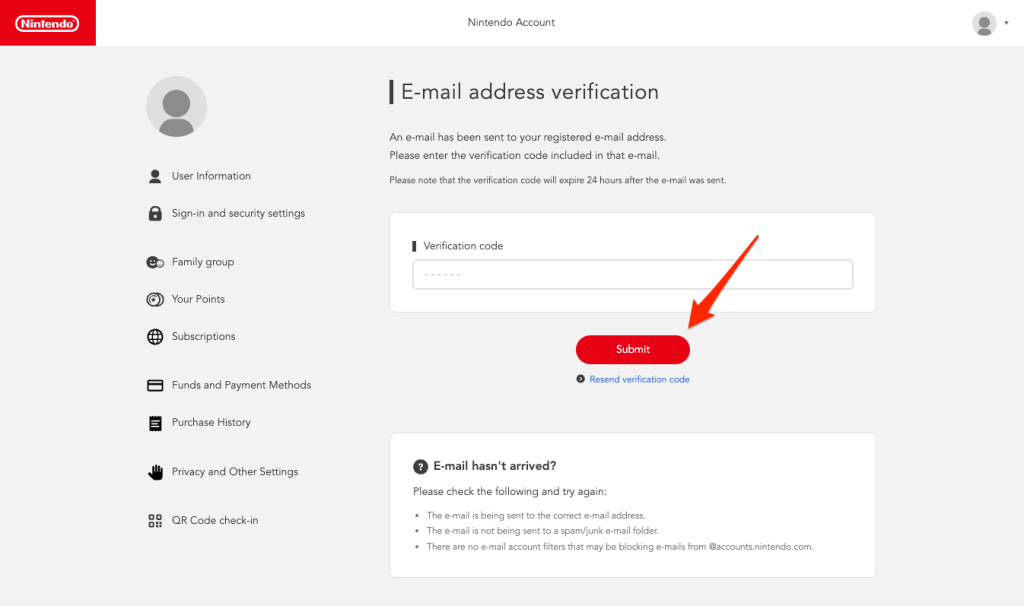
Task: Select Privacy and Other Settings
Action: pyautogui.click(x=235, y=472)
